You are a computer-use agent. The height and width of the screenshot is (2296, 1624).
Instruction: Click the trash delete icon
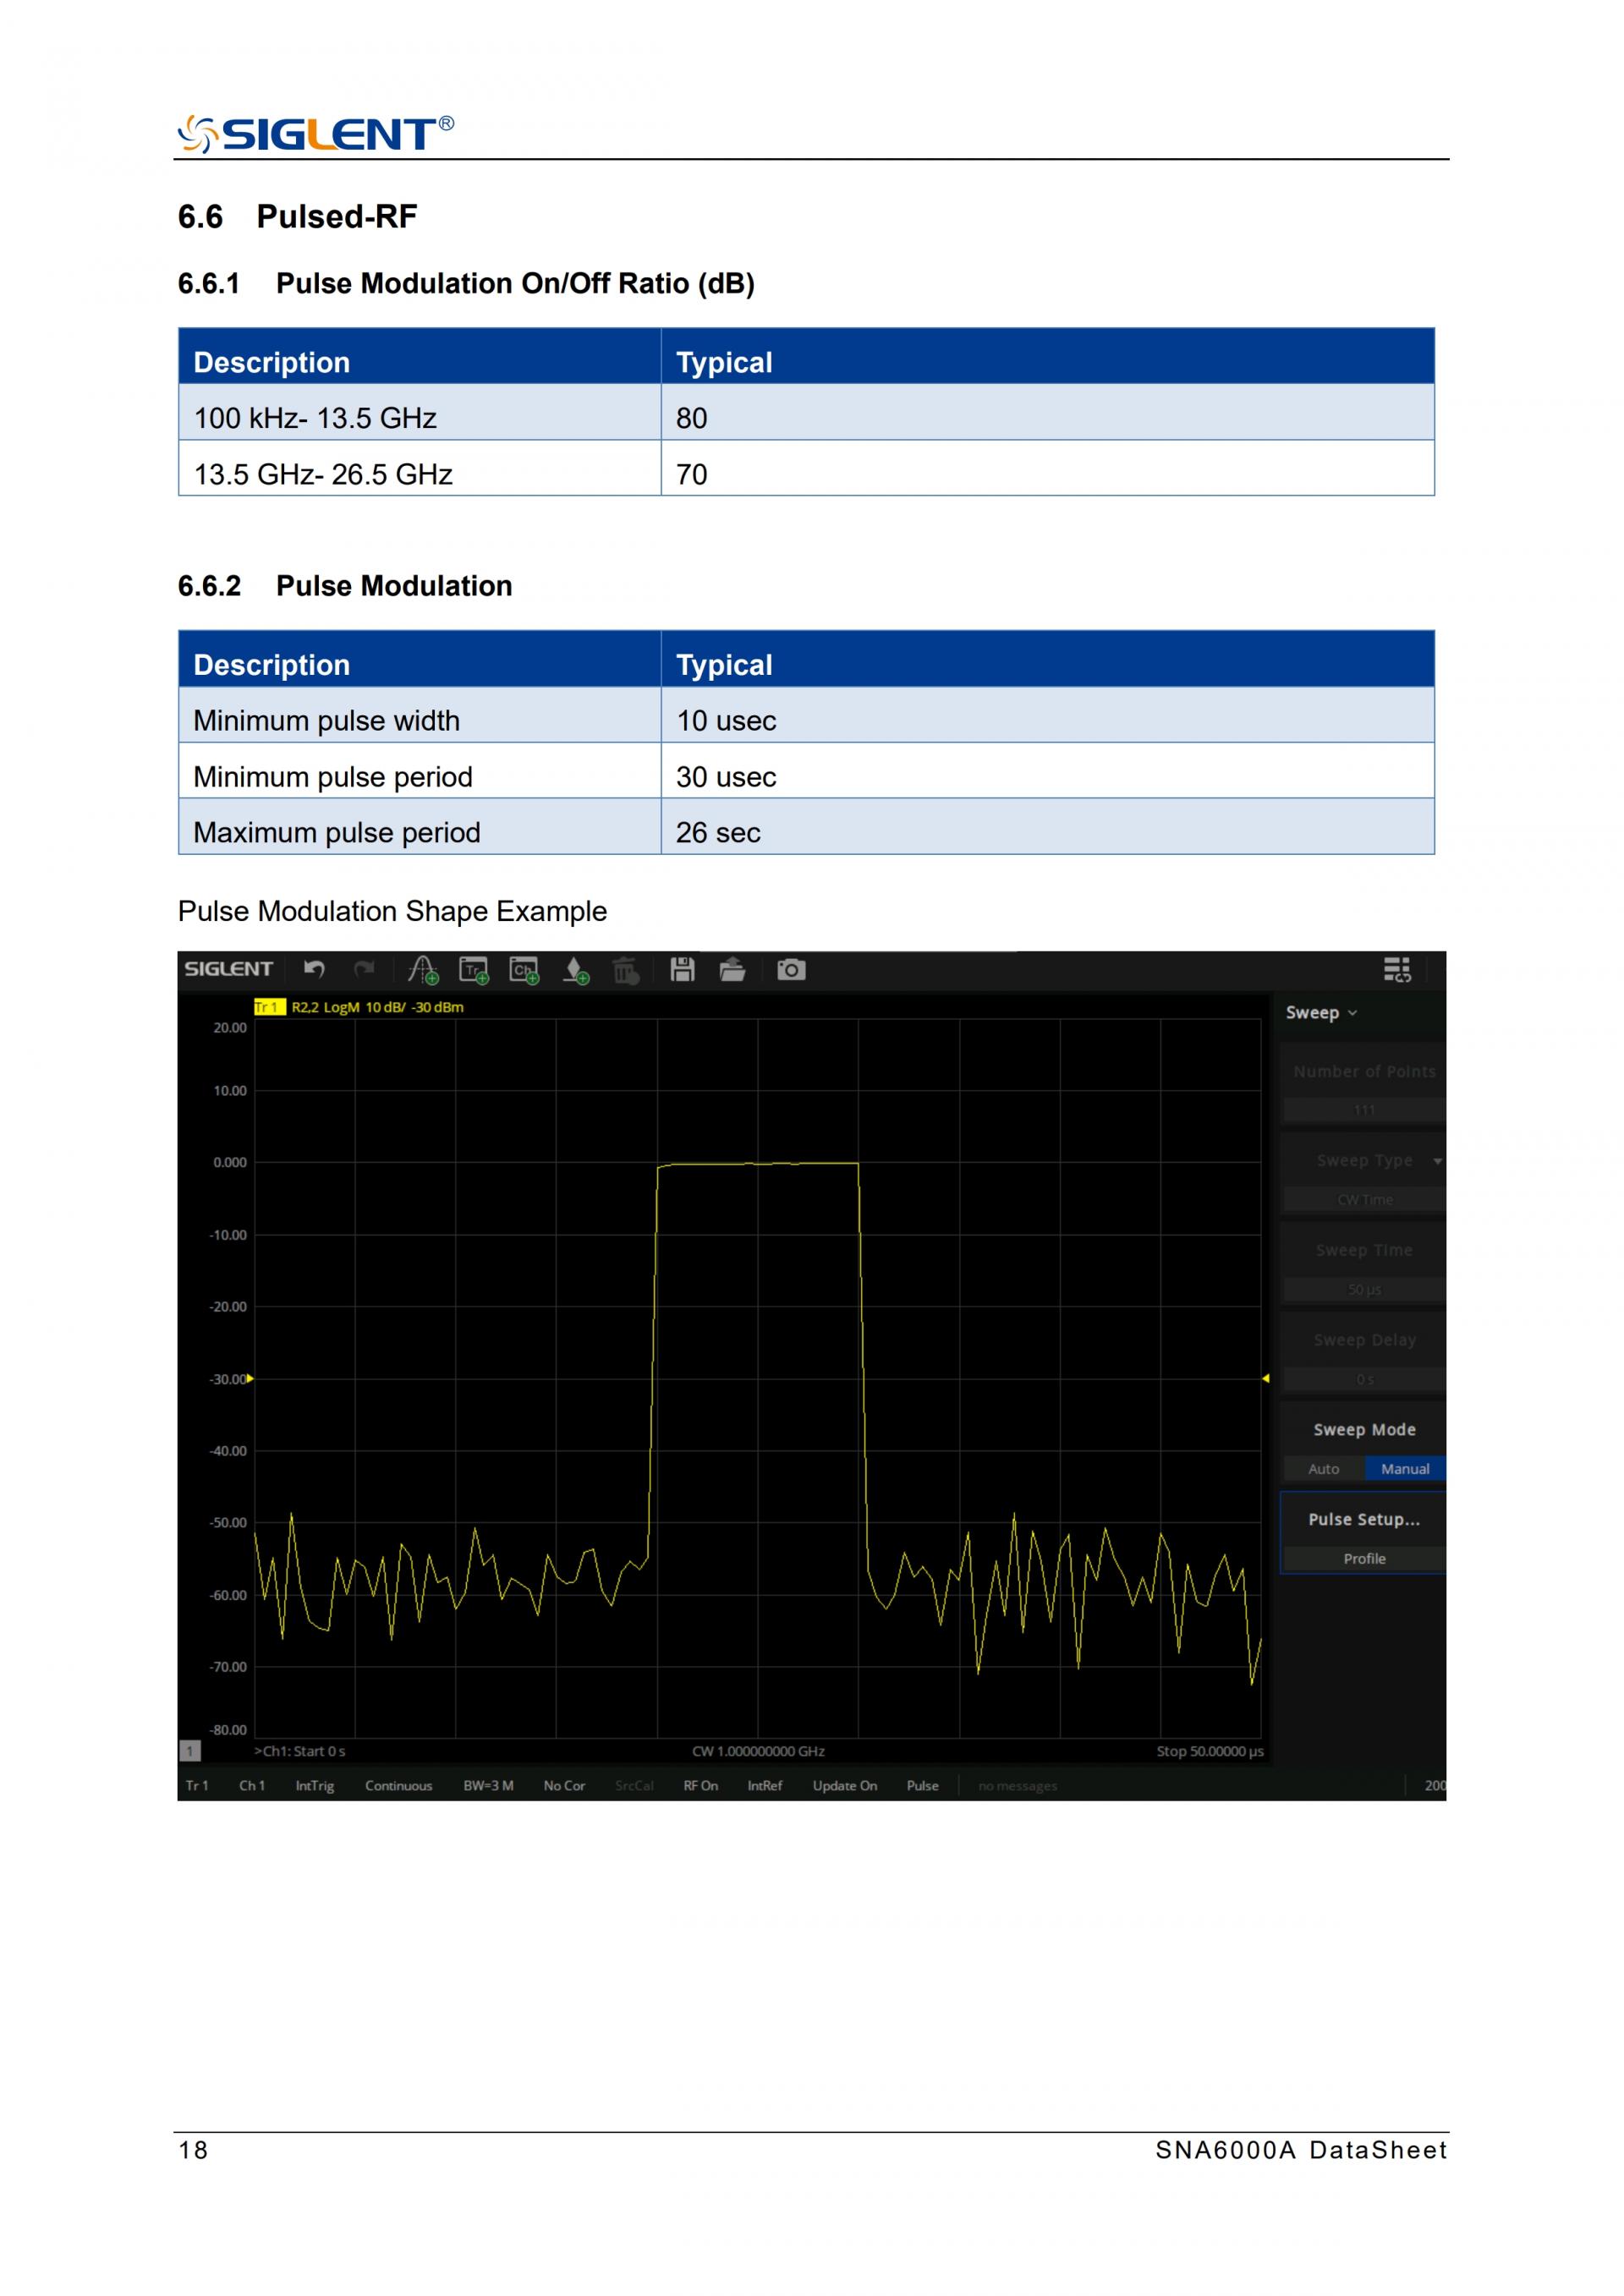pyautogui.click(x=626, y=970)
